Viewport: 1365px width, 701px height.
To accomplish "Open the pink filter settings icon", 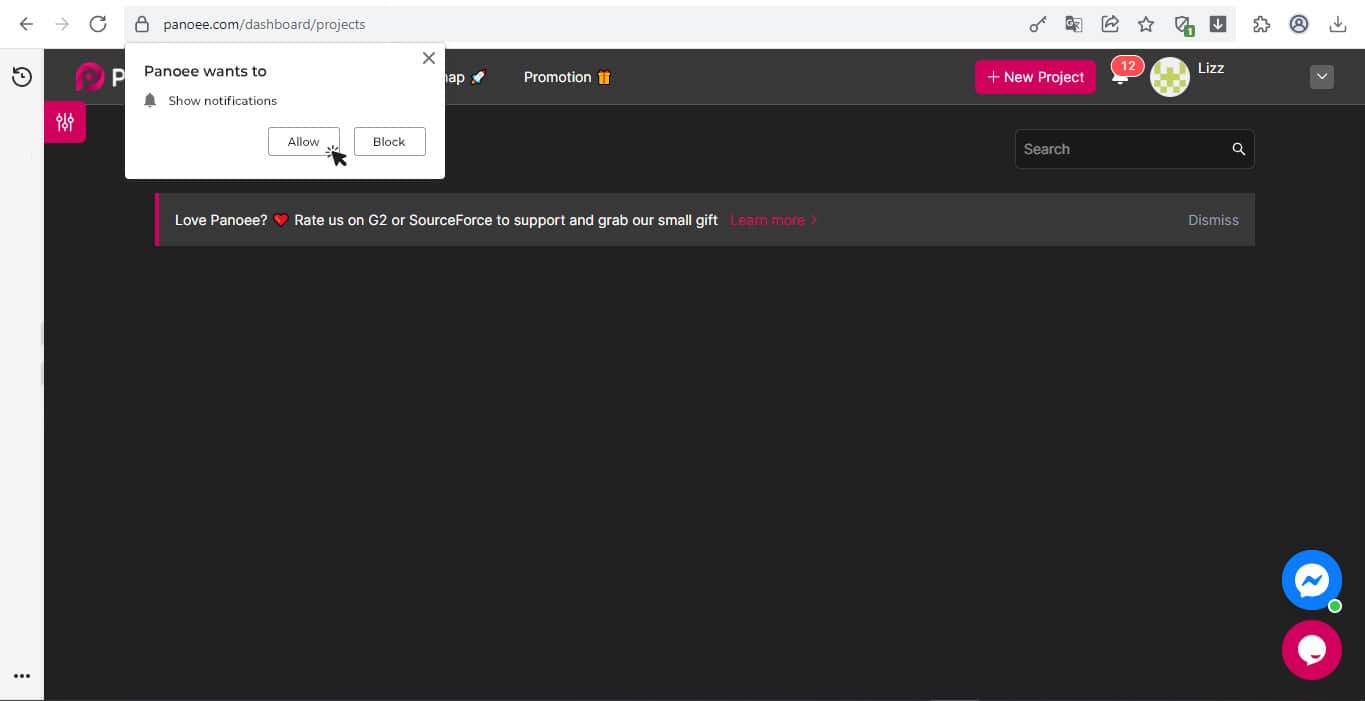I will pos(65,123).
